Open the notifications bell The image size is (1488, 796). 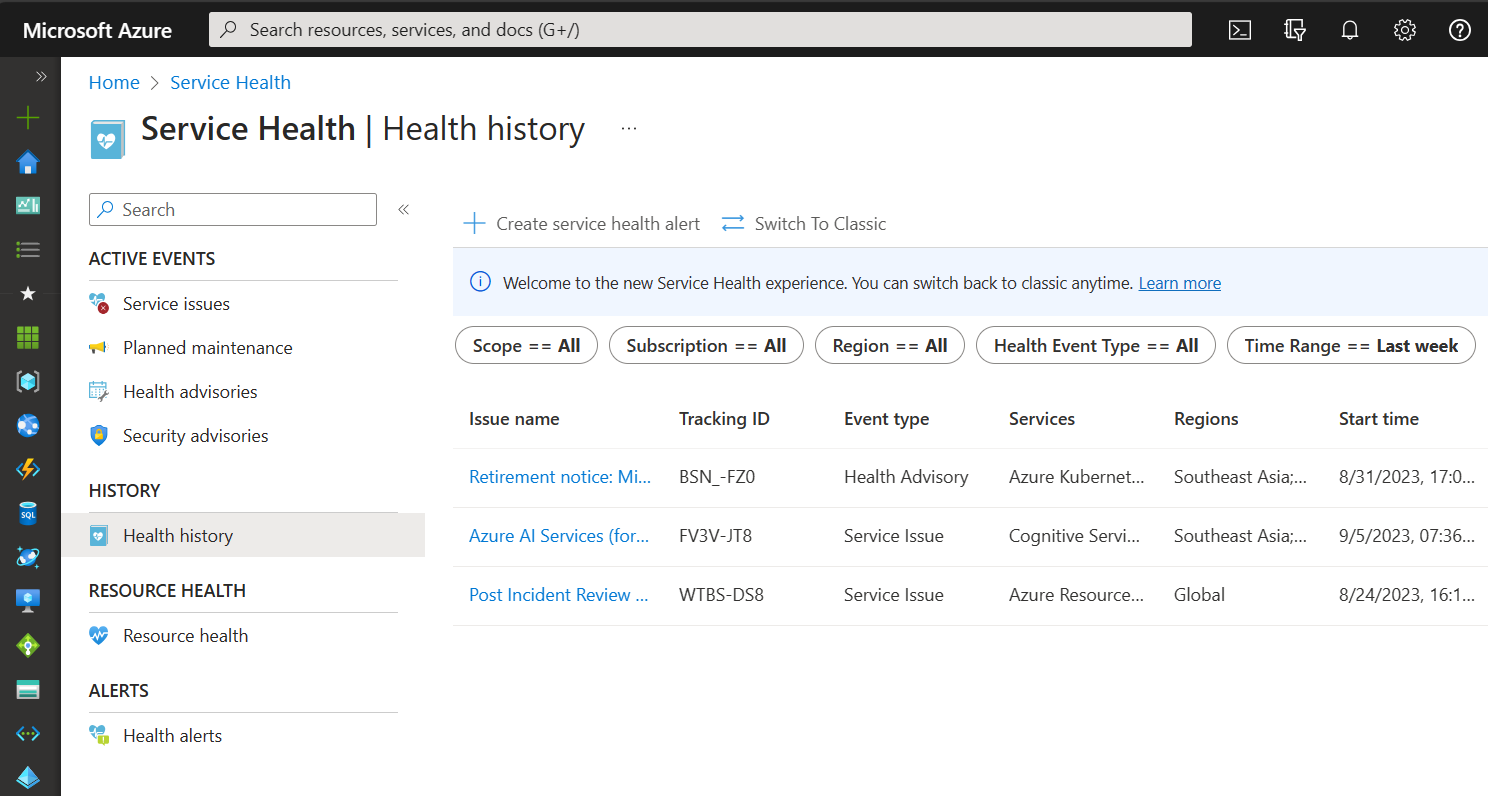pos(1350,30)
